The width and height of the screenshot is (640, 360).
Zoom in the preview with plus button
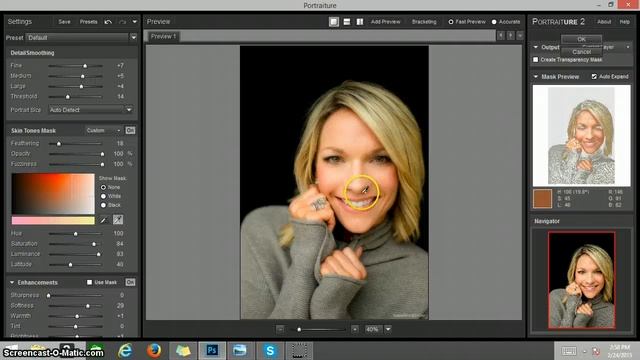[x=355, y=329]
